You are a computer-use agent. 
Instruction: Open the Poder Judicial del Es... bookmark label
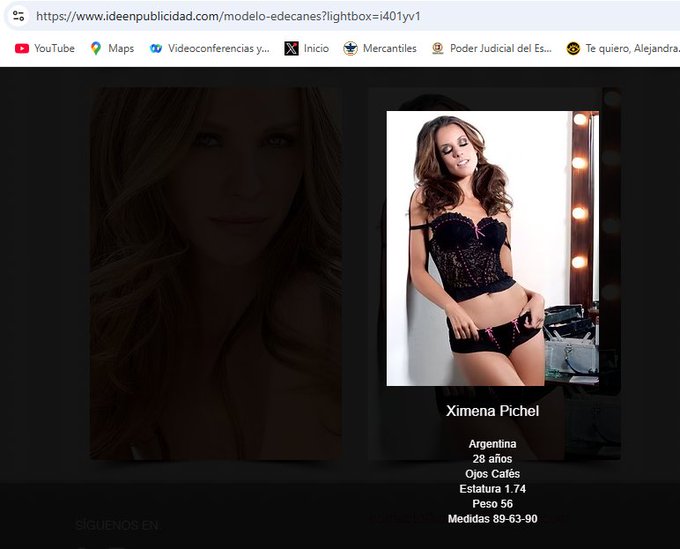point(500,49)
